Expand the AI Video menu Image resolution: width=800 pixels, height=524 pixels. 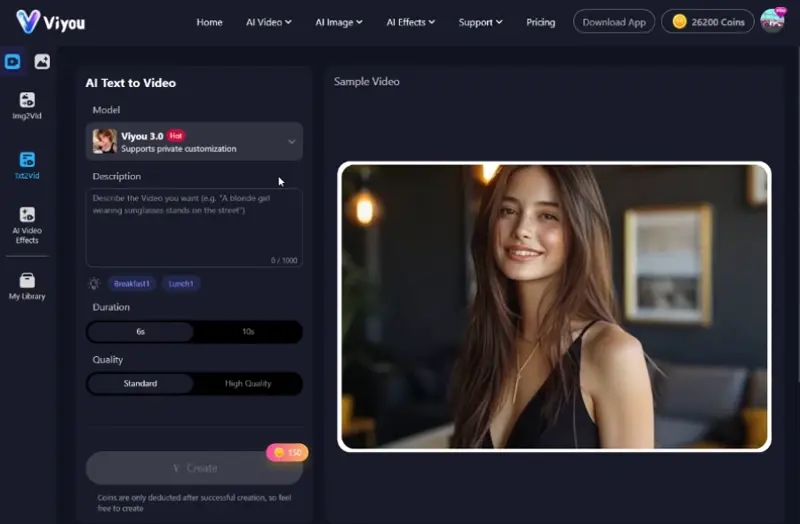269,22
